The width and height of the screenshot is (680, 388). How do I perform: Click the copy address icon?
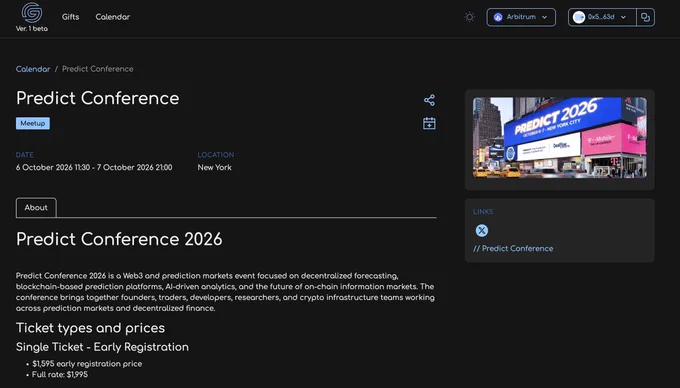click(645, 17)
